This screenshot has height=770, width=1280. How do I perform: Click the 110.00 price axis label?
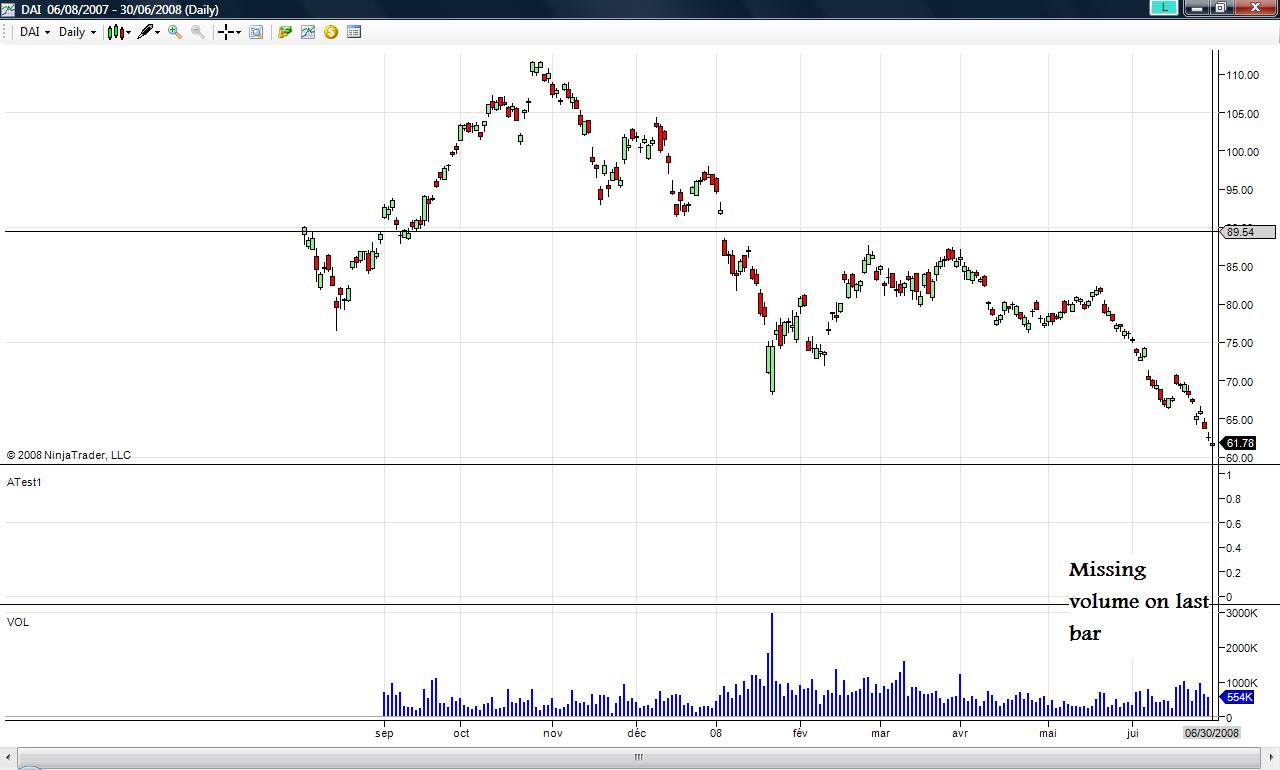(1241, 75)
